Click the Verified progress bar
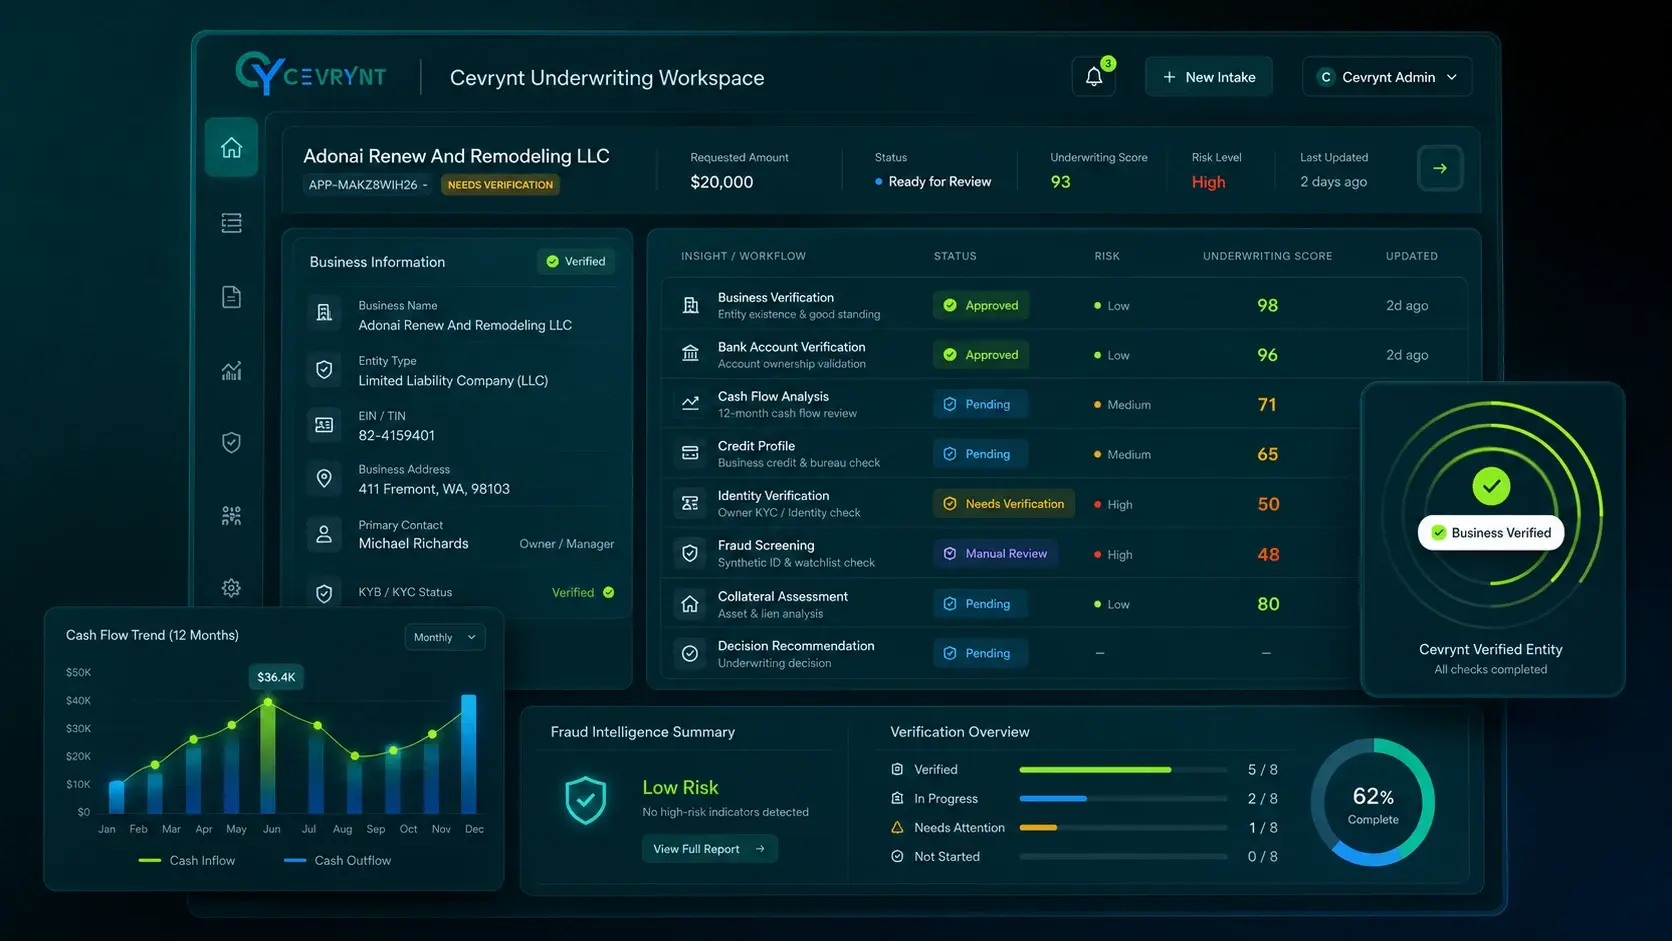The width and height of the screenshot is (1672, 941). [x=1123, y=770]
